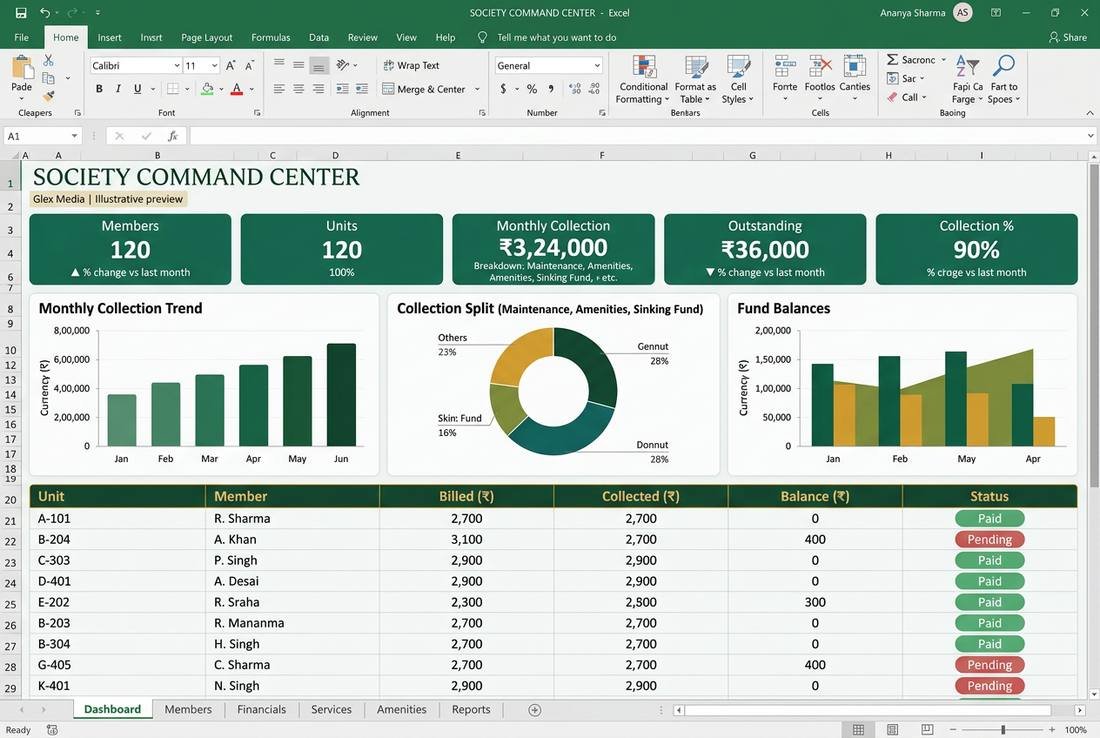Add a new sheet with the plus icon
The height and width of the screenshot is (738, 1100).
click(x=535, y=710)
